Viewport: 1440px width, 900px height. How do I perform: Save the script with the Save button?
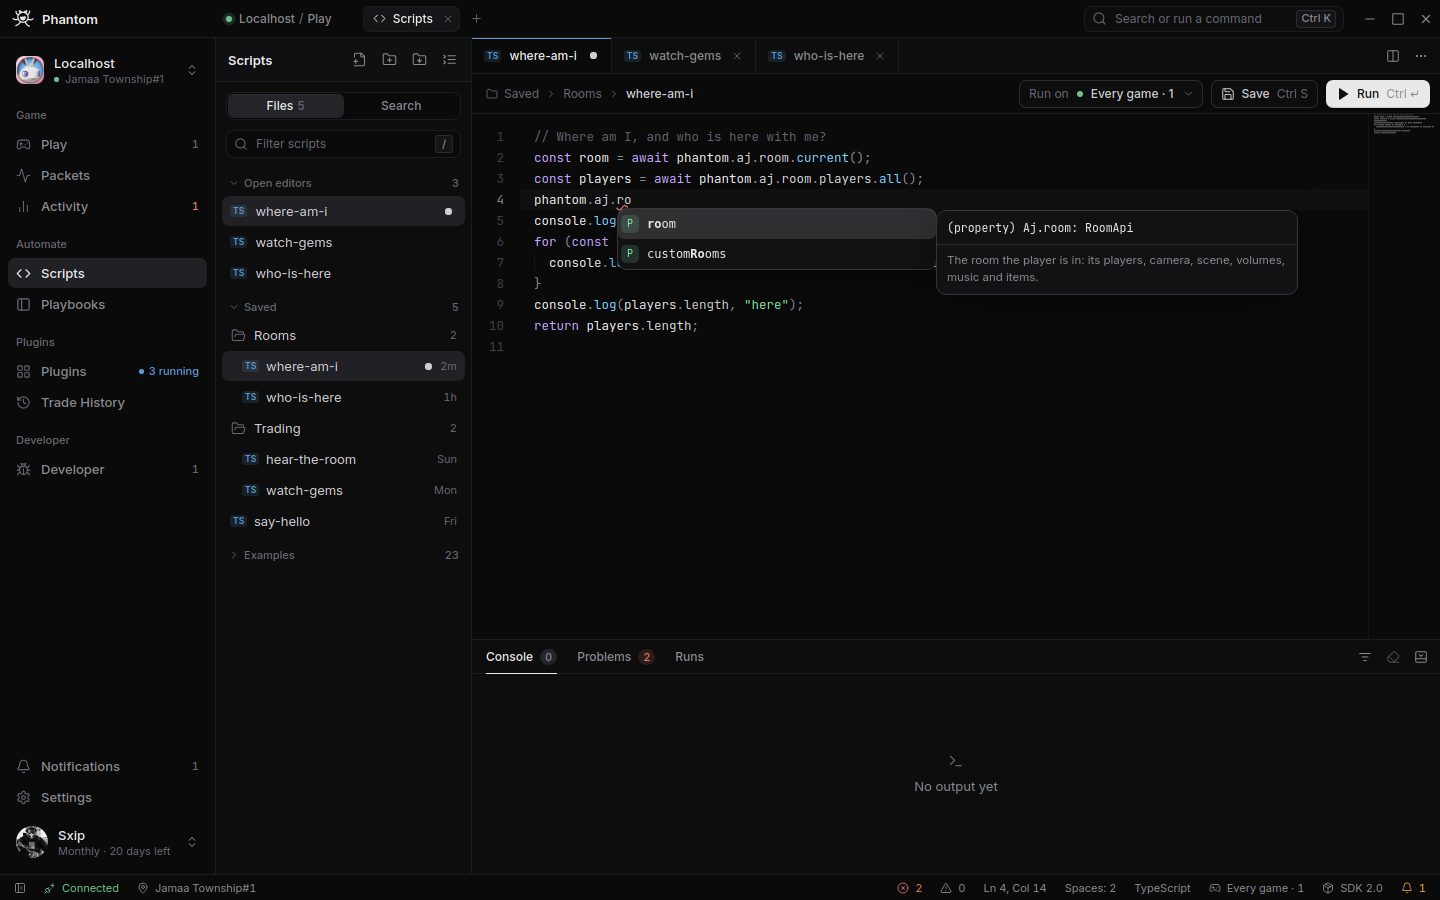1264,94
